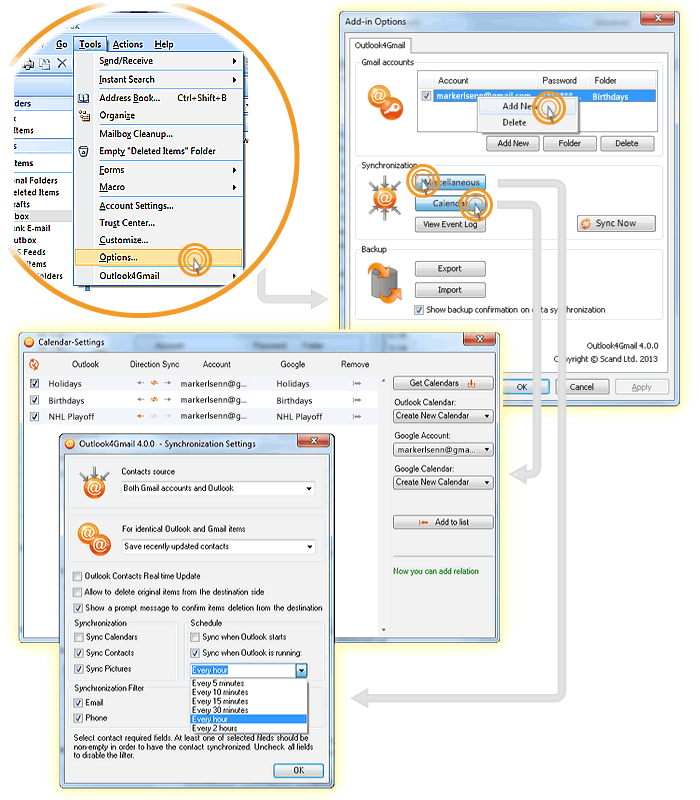Image resolution: width=700 pixels, height=800 pixels.
Task: Click the Gmail accounts key icon
Action: (385, 104)
